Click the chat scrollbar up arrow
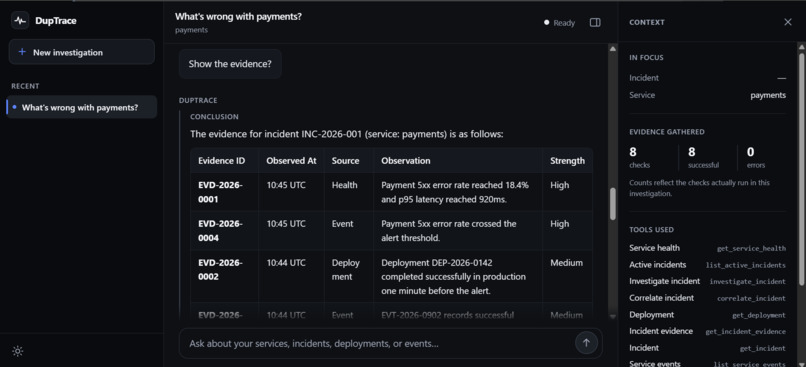Image resolution: width=806 pixels, height=367 pixels. pos(612,49)
